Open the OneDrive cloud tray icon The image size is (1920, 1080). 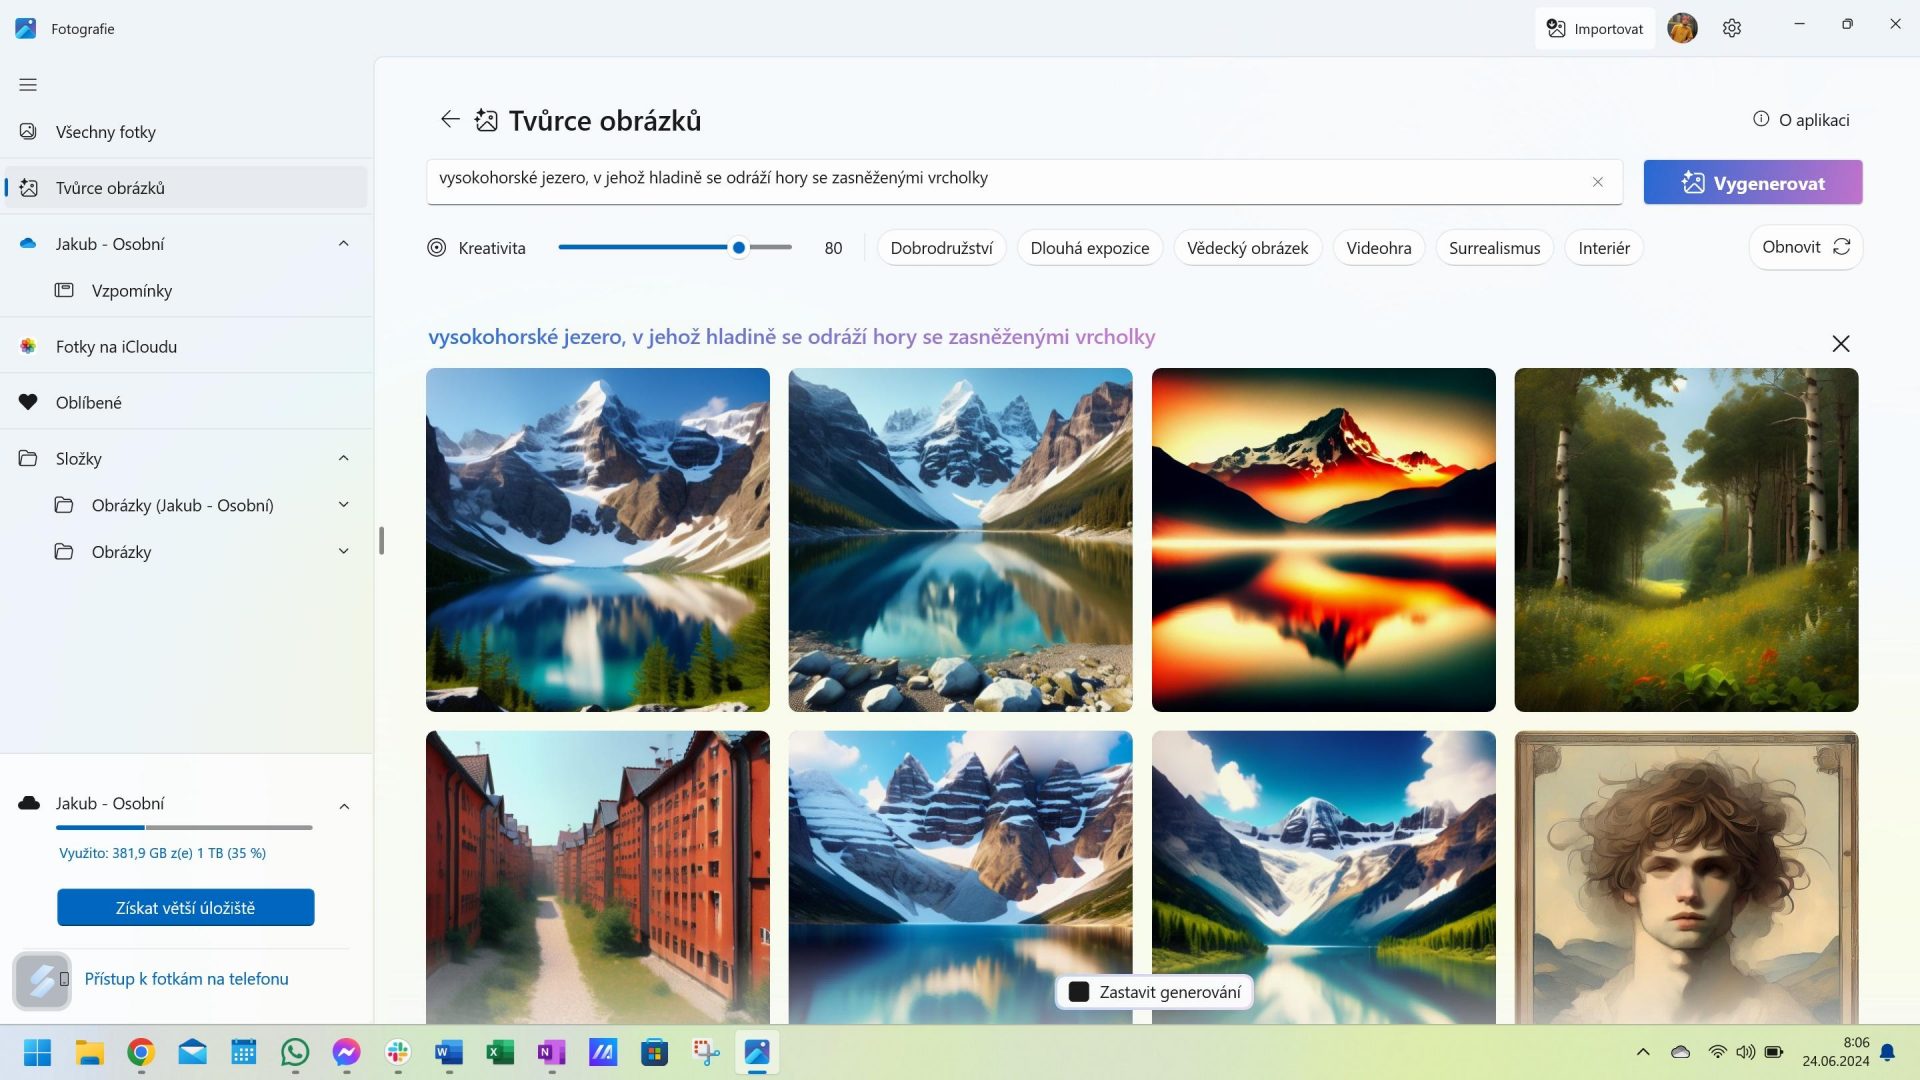point(1681,1052)
